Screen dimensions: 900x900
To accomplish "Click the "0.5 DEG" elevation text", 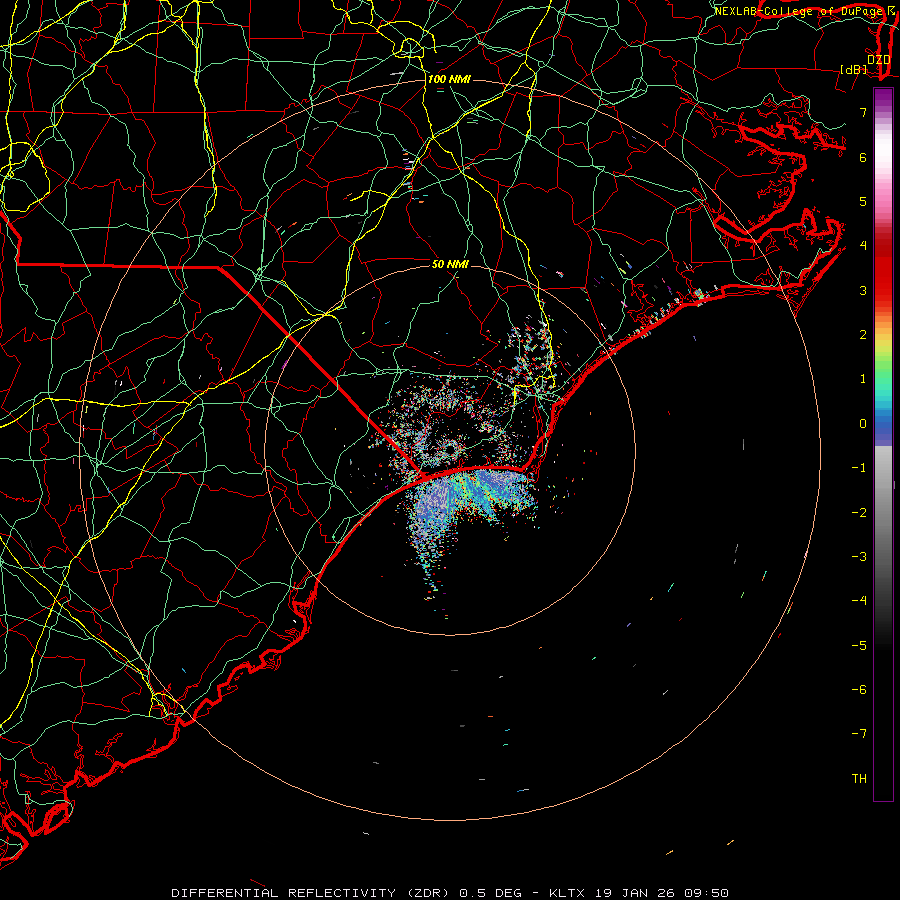I will (491, 893).
